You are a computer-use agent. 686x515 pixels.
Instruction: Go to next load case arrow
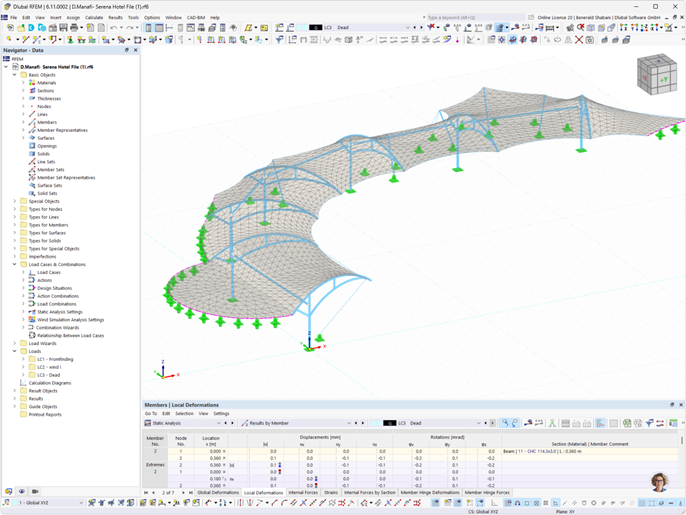click(422, 28)
